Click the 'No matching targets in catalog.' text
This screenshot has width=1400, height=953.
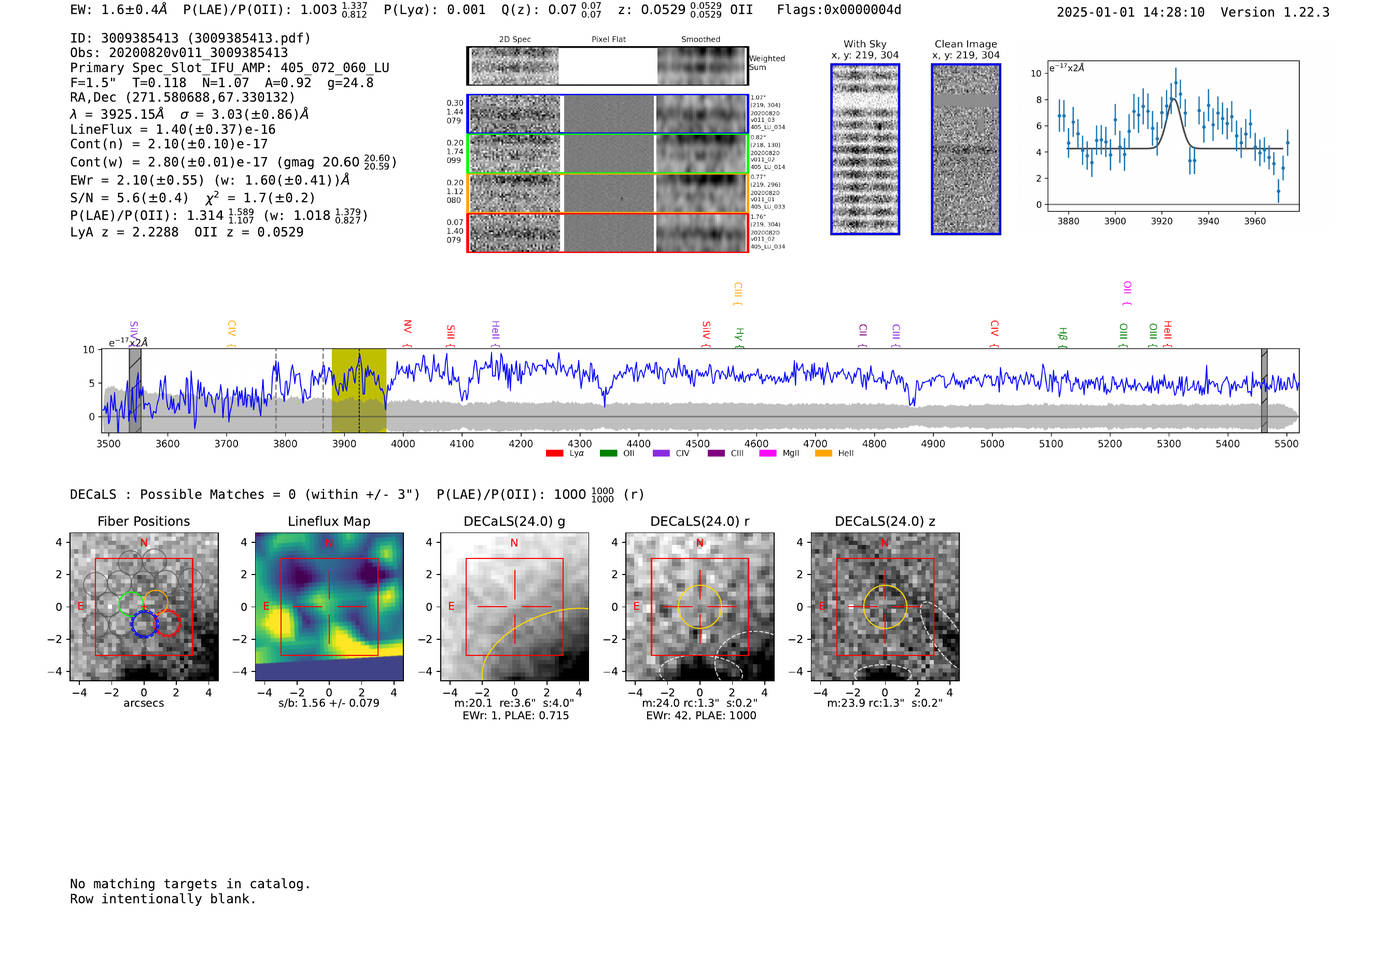click(190, 884)
